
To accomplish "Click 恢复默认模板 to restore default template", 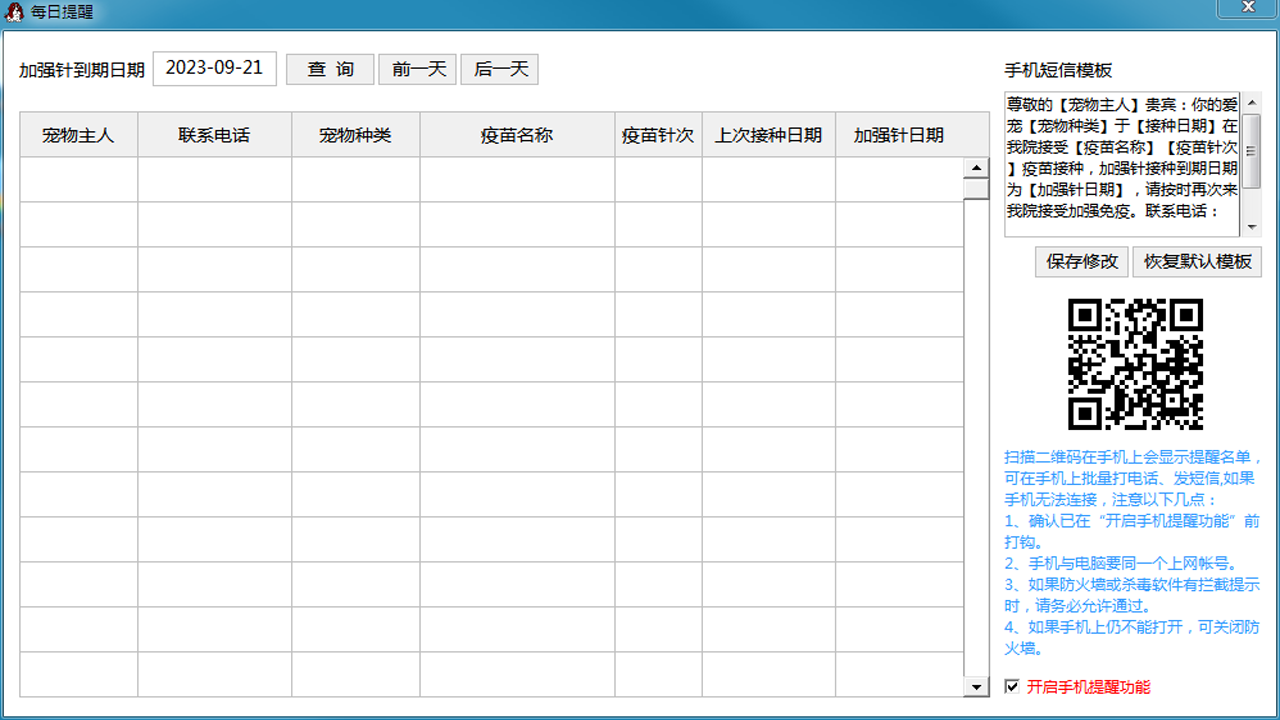I will coord(1197,261).
